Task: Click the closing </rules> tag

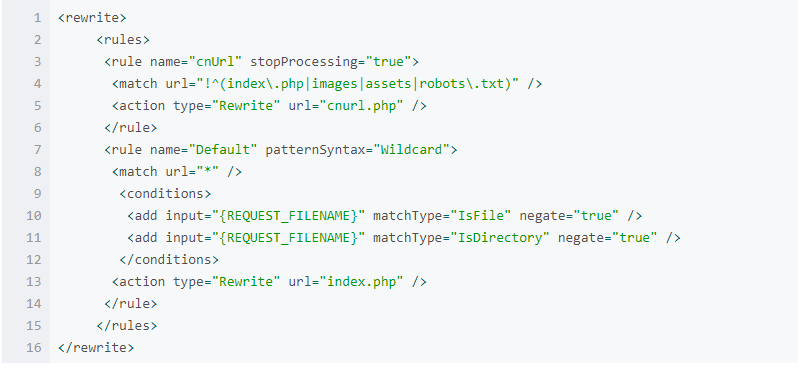Action: pos(127,326)
